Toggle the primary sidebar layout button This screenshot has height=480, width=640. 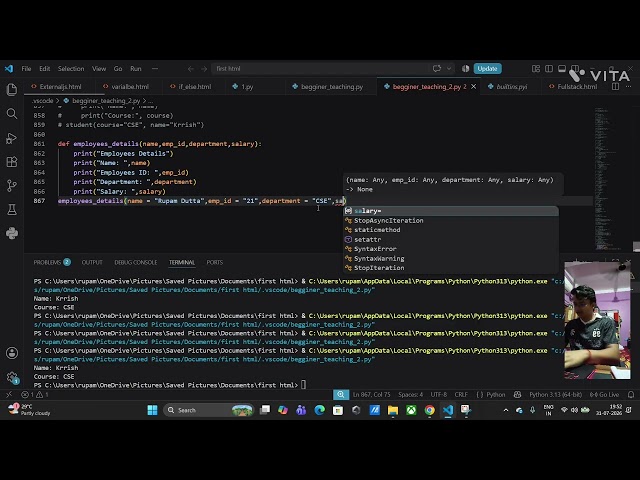[x=549, y=69]
